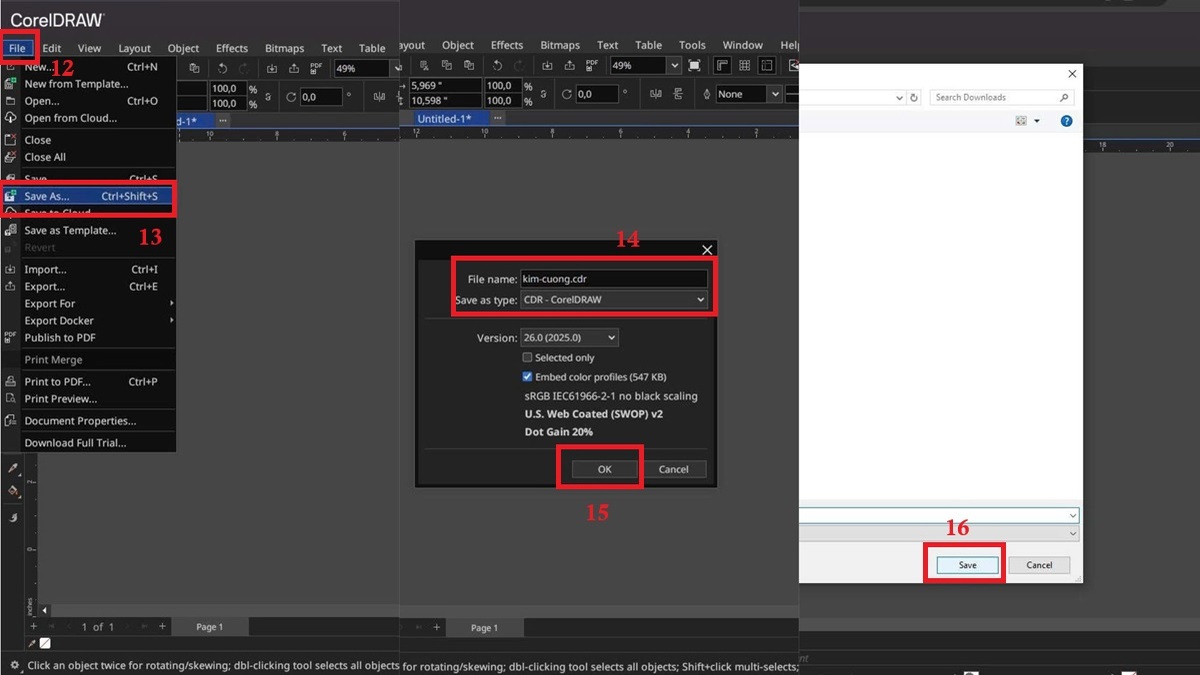This screenshot has height=675, width=1200.
Task: Expand the view options dropdown arrow
Action: pyautogui.click(x=1037, y=121)
